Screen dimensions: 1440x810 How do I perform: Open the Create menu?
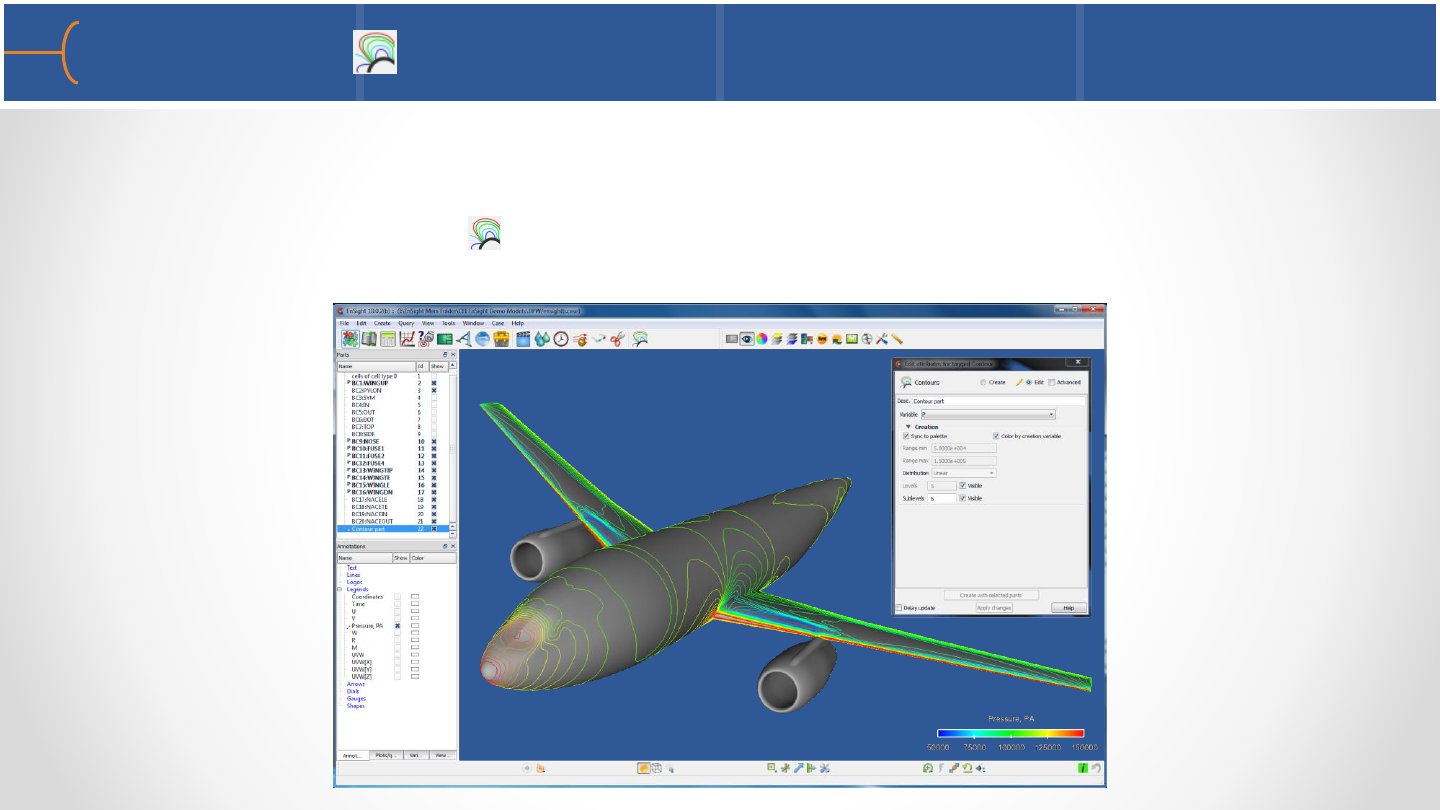pyautogui.click(x=382, y=323)
